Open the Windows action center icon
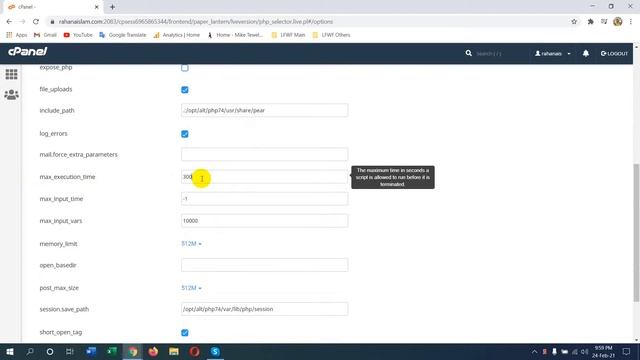 627,351
